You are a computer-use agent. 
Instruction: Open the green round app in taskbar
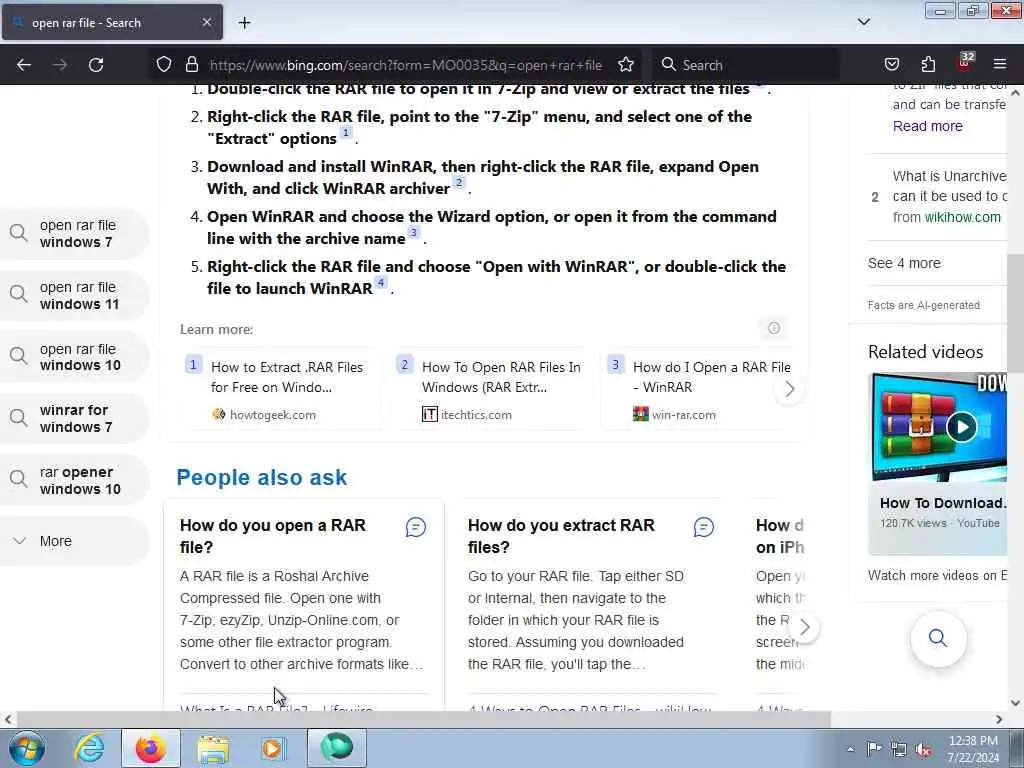(x=337, y=748)
